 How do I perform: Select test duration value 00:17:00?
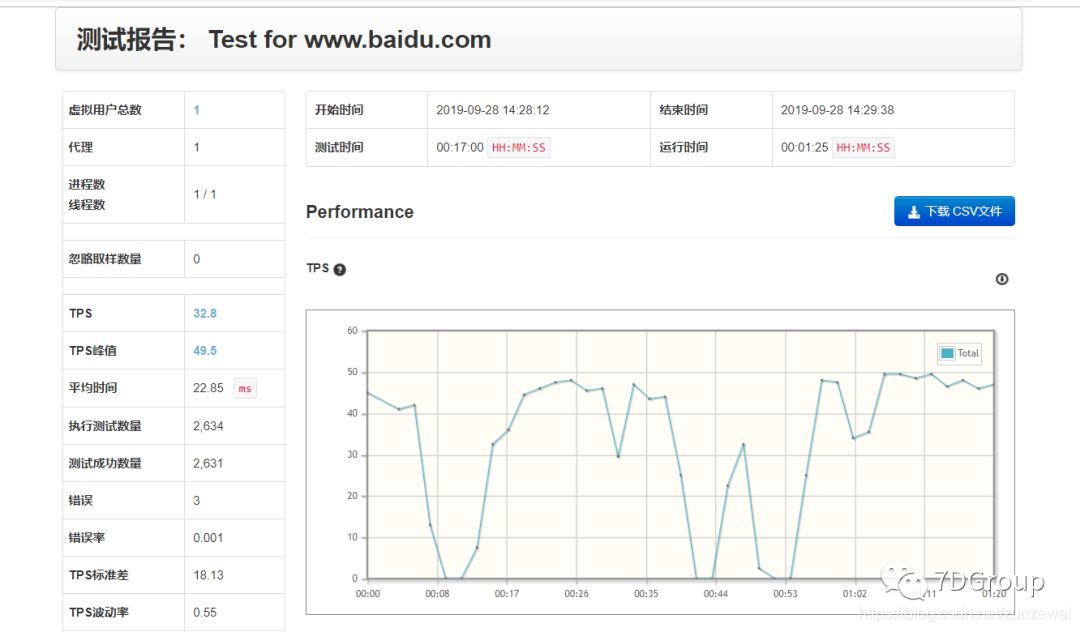(x=459, y=147)
